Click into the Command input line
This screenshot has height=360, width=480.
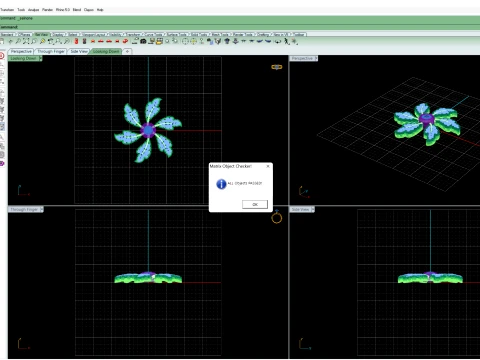point(240,27)
